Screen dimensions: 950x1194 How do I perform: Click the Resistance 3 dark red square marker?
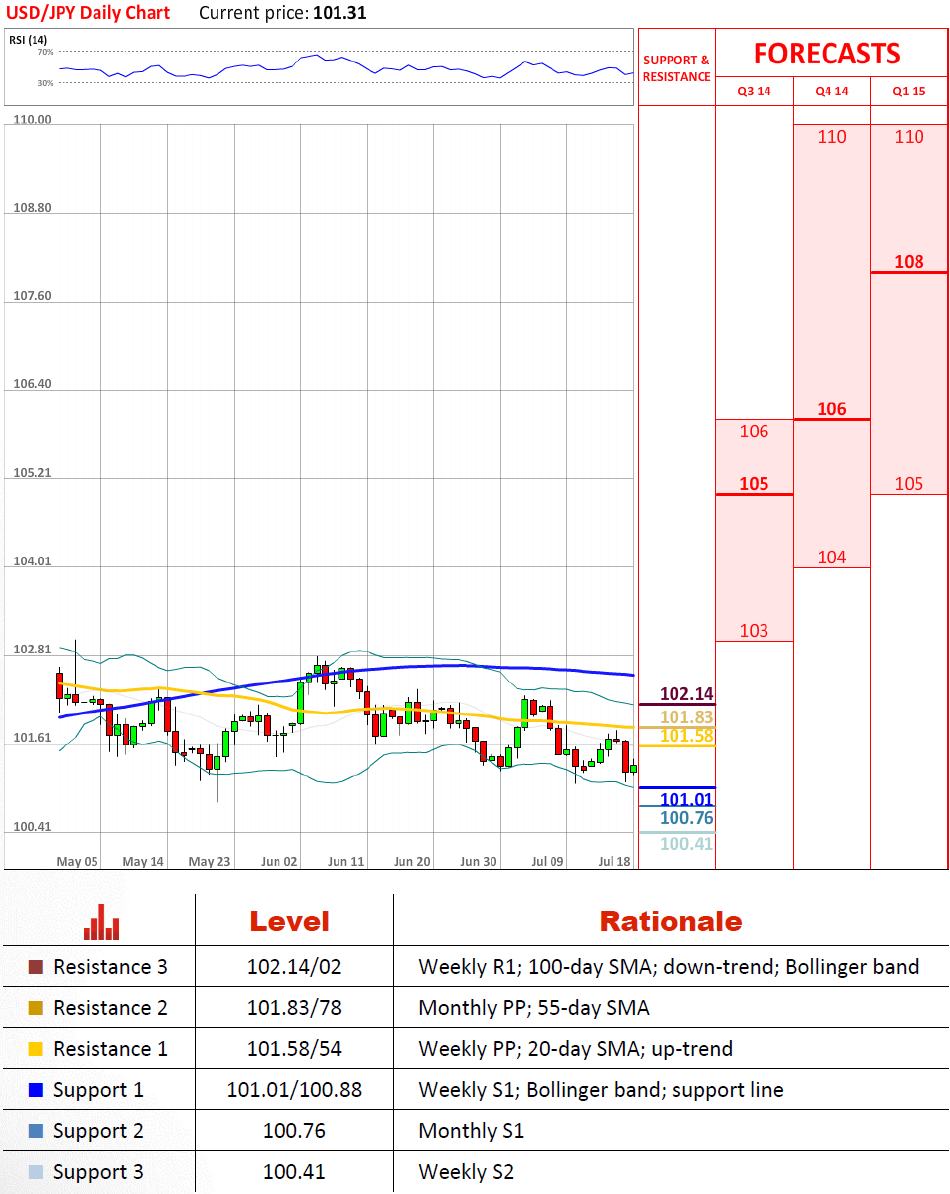click(36, 967)
